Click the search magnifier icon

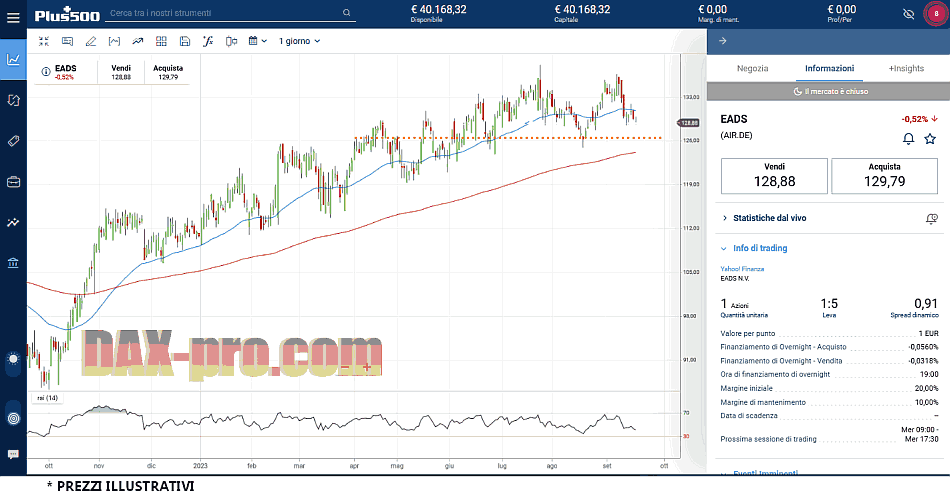[x=347, y=13]
